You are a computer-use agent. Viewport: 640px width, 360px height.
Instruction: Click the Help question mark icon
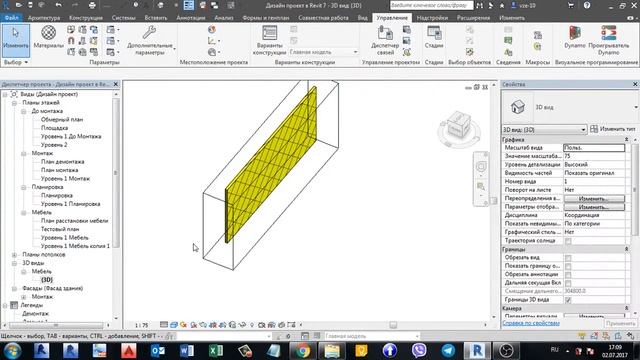click(587, 5)
